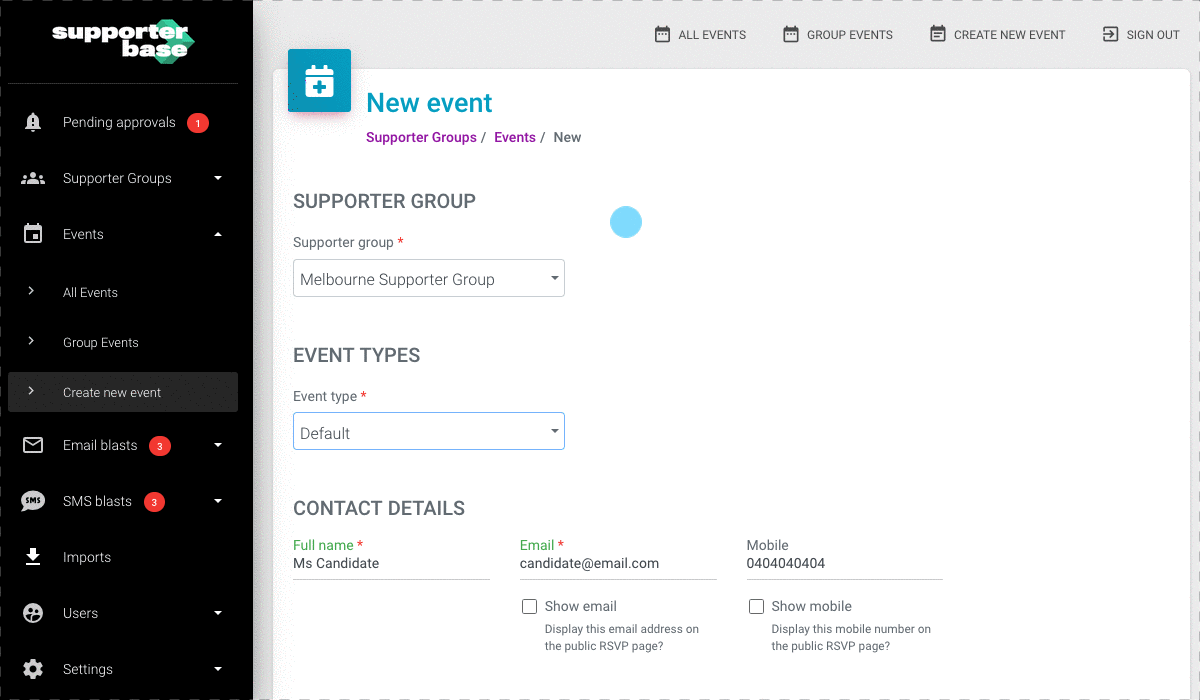The image size is (1200, 700).
Task: Open the Supporter group dropdown
Action: point(428,279)
